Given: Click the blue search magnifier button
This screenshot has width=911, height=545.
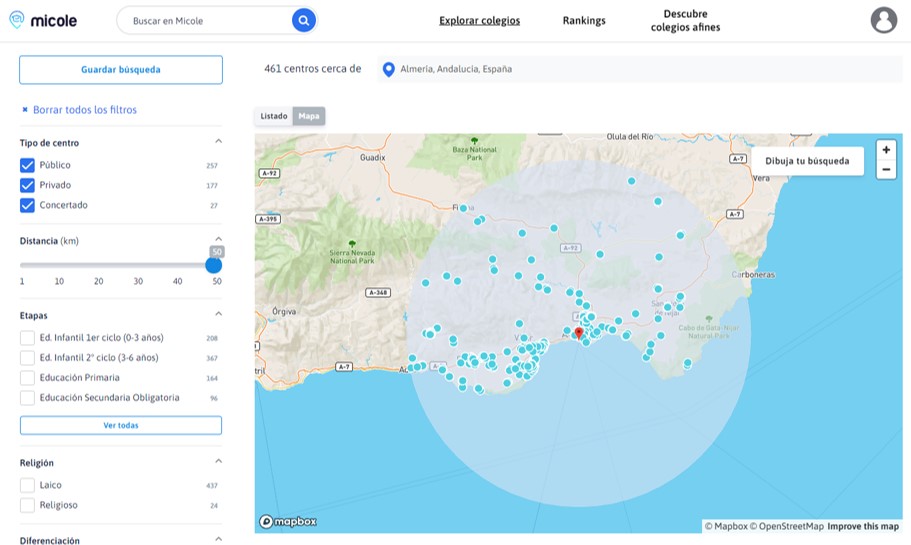Looking at the screenshot, I should coord(303,20).
